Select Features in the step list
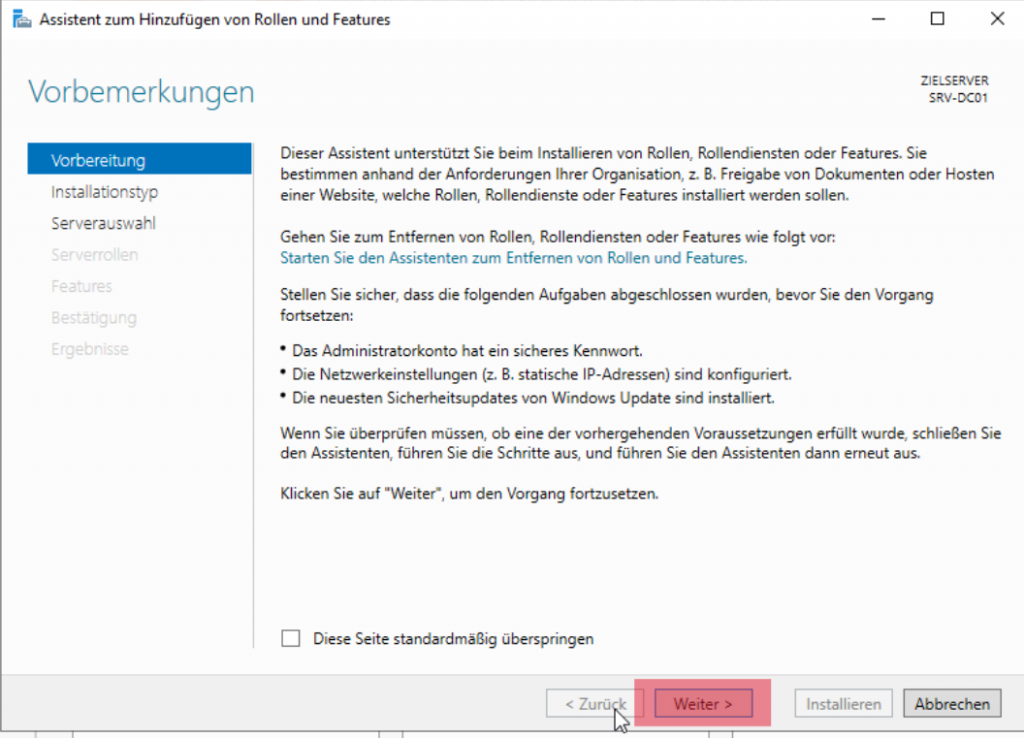The width and height of the screenshot is (1024, 738). coord(81,286)
